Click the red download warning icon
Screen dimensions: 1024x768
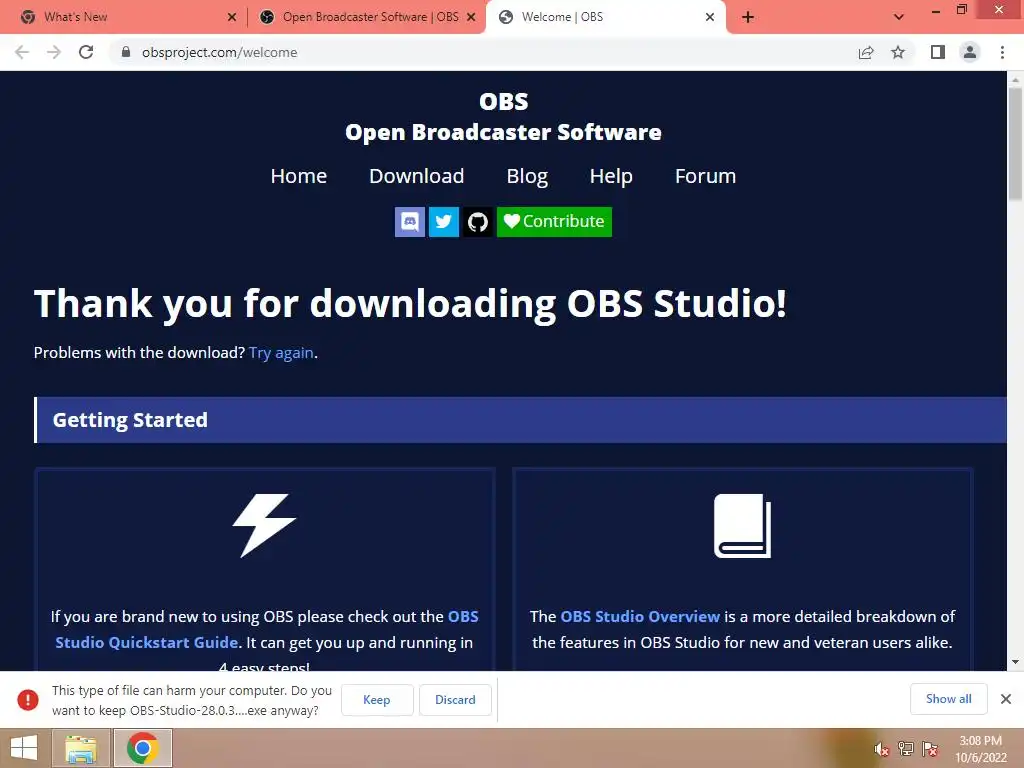pyautogui.click(x=28, y=699)
